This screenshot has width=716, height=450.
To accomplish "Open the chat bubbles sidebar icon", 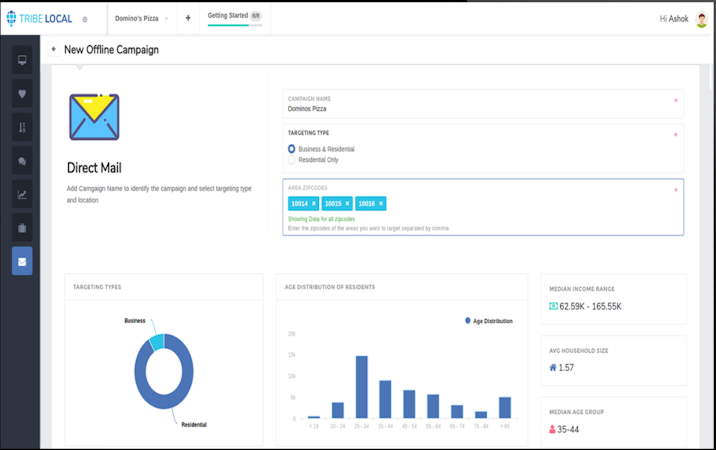I will point(22,161).
